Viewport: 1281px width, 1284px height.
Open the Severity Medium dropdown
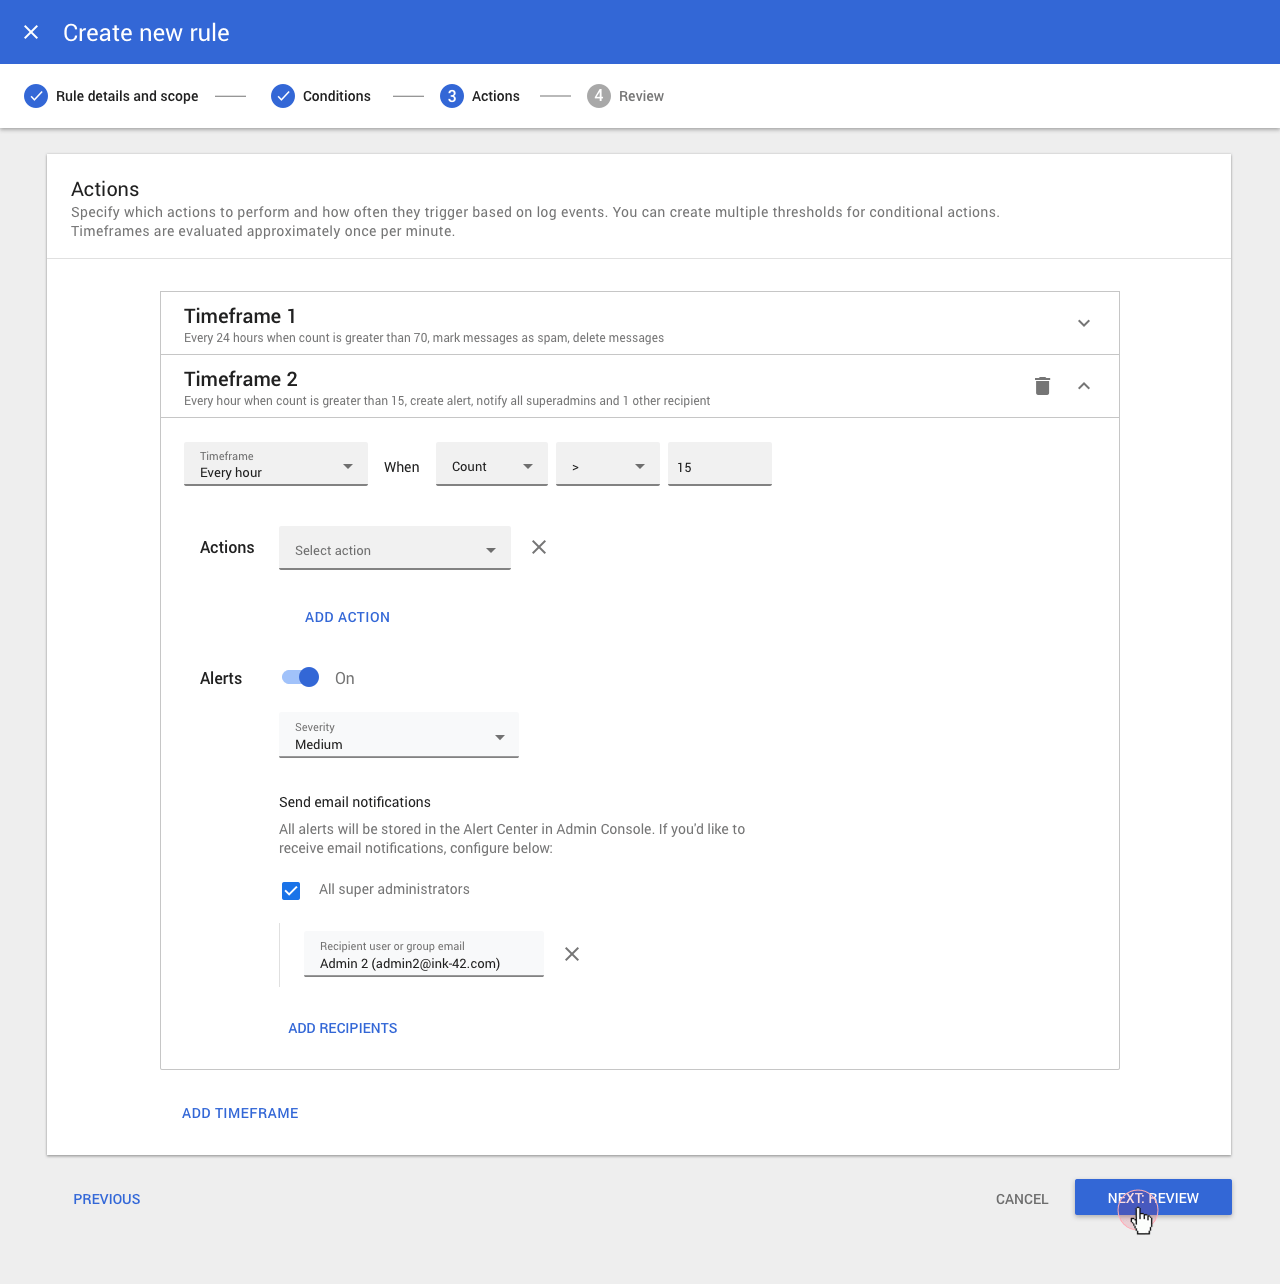pos(398,736)
